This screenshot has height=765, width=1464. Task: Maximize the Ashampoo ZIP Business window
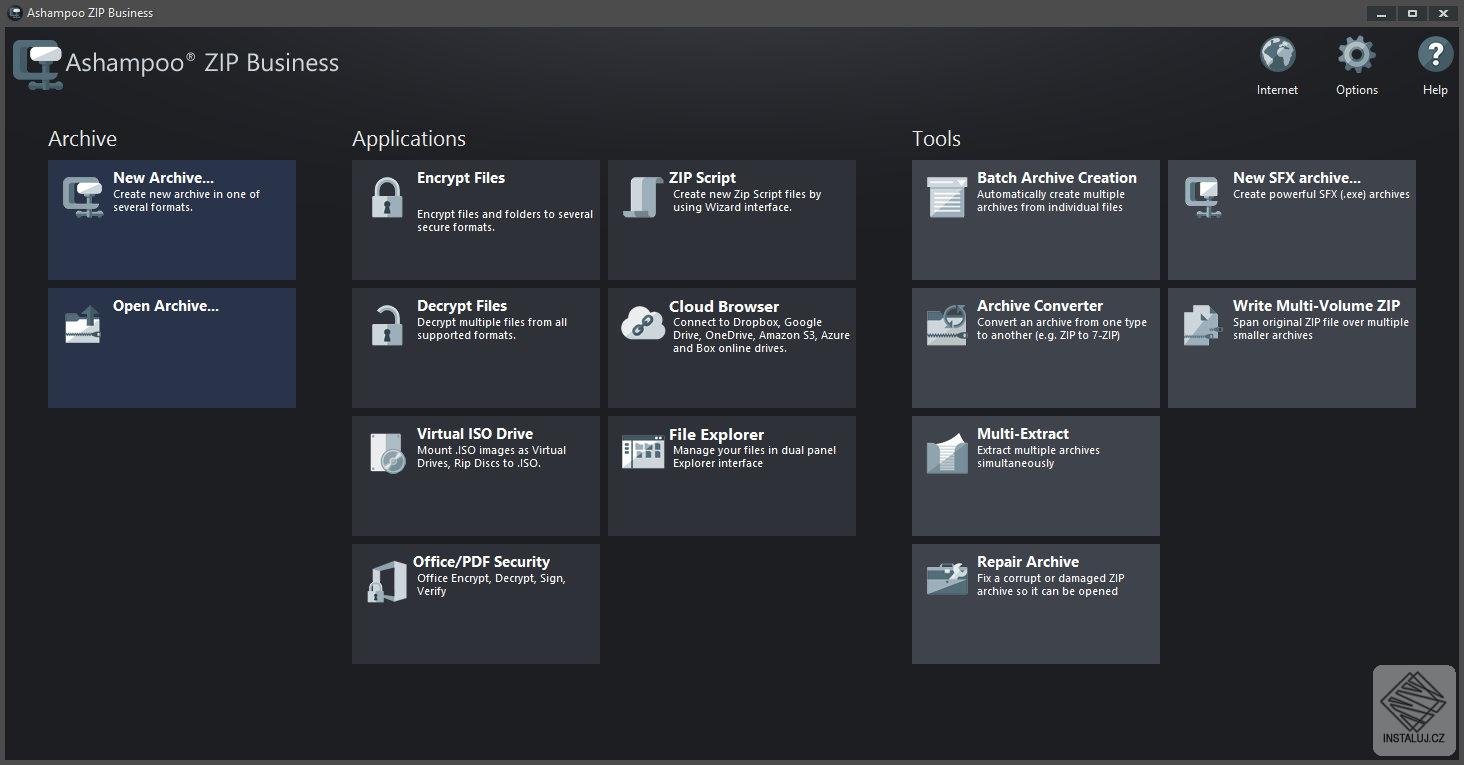pyautogui.click(x=1413, y=13)
